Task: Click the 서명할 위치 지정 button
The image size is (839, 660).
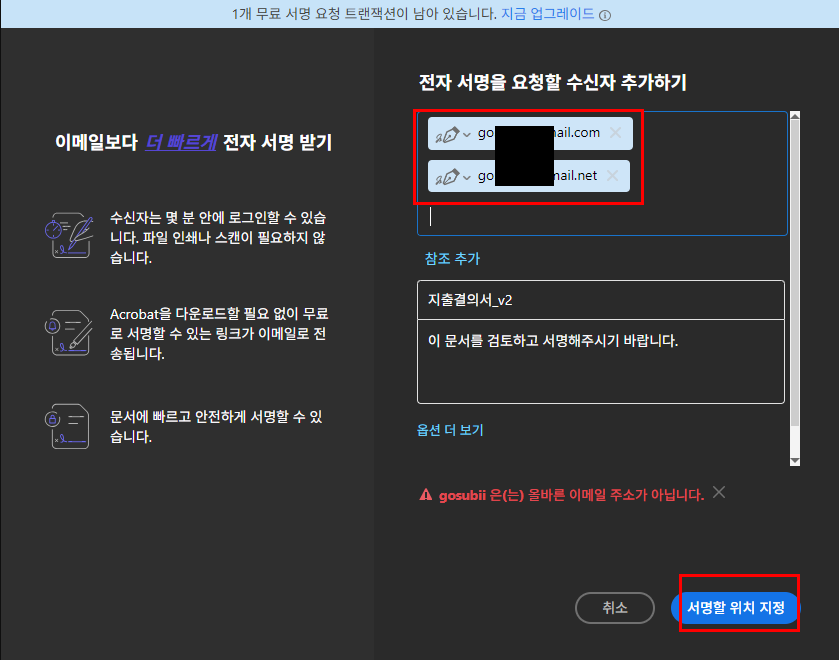Action: coord(735,608)
